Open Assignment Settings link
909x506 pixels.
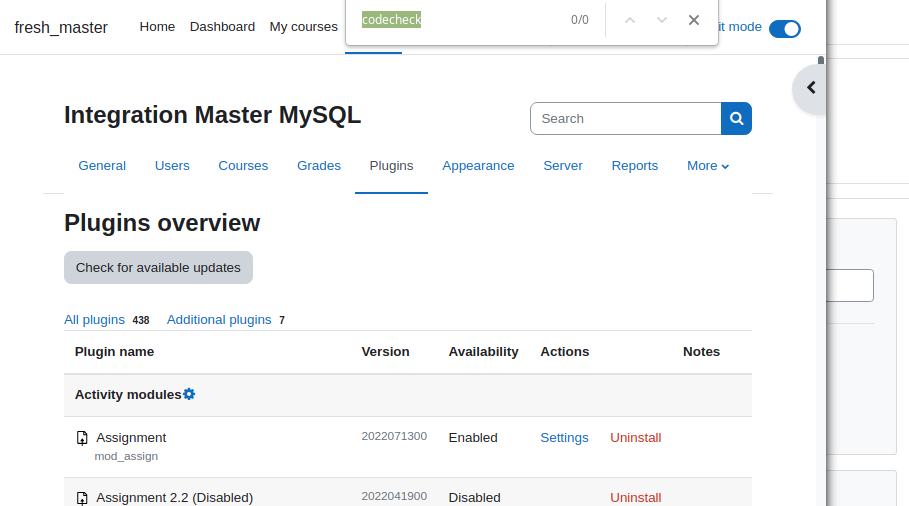coord(564,438)
